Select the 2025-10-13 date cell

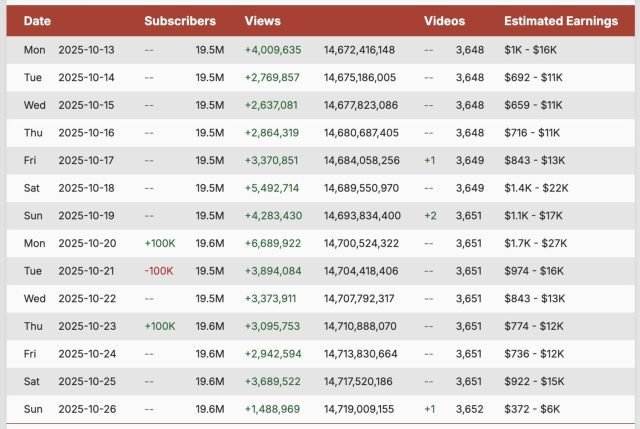87,48
